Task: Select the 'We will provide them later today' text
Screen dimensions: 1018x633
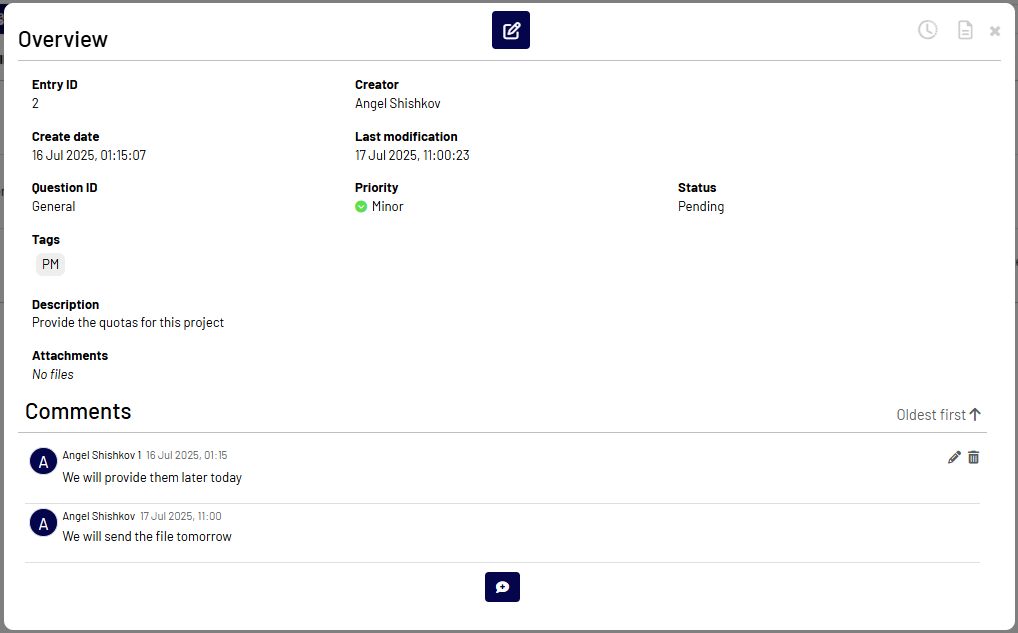Action: tap(152, 477)
